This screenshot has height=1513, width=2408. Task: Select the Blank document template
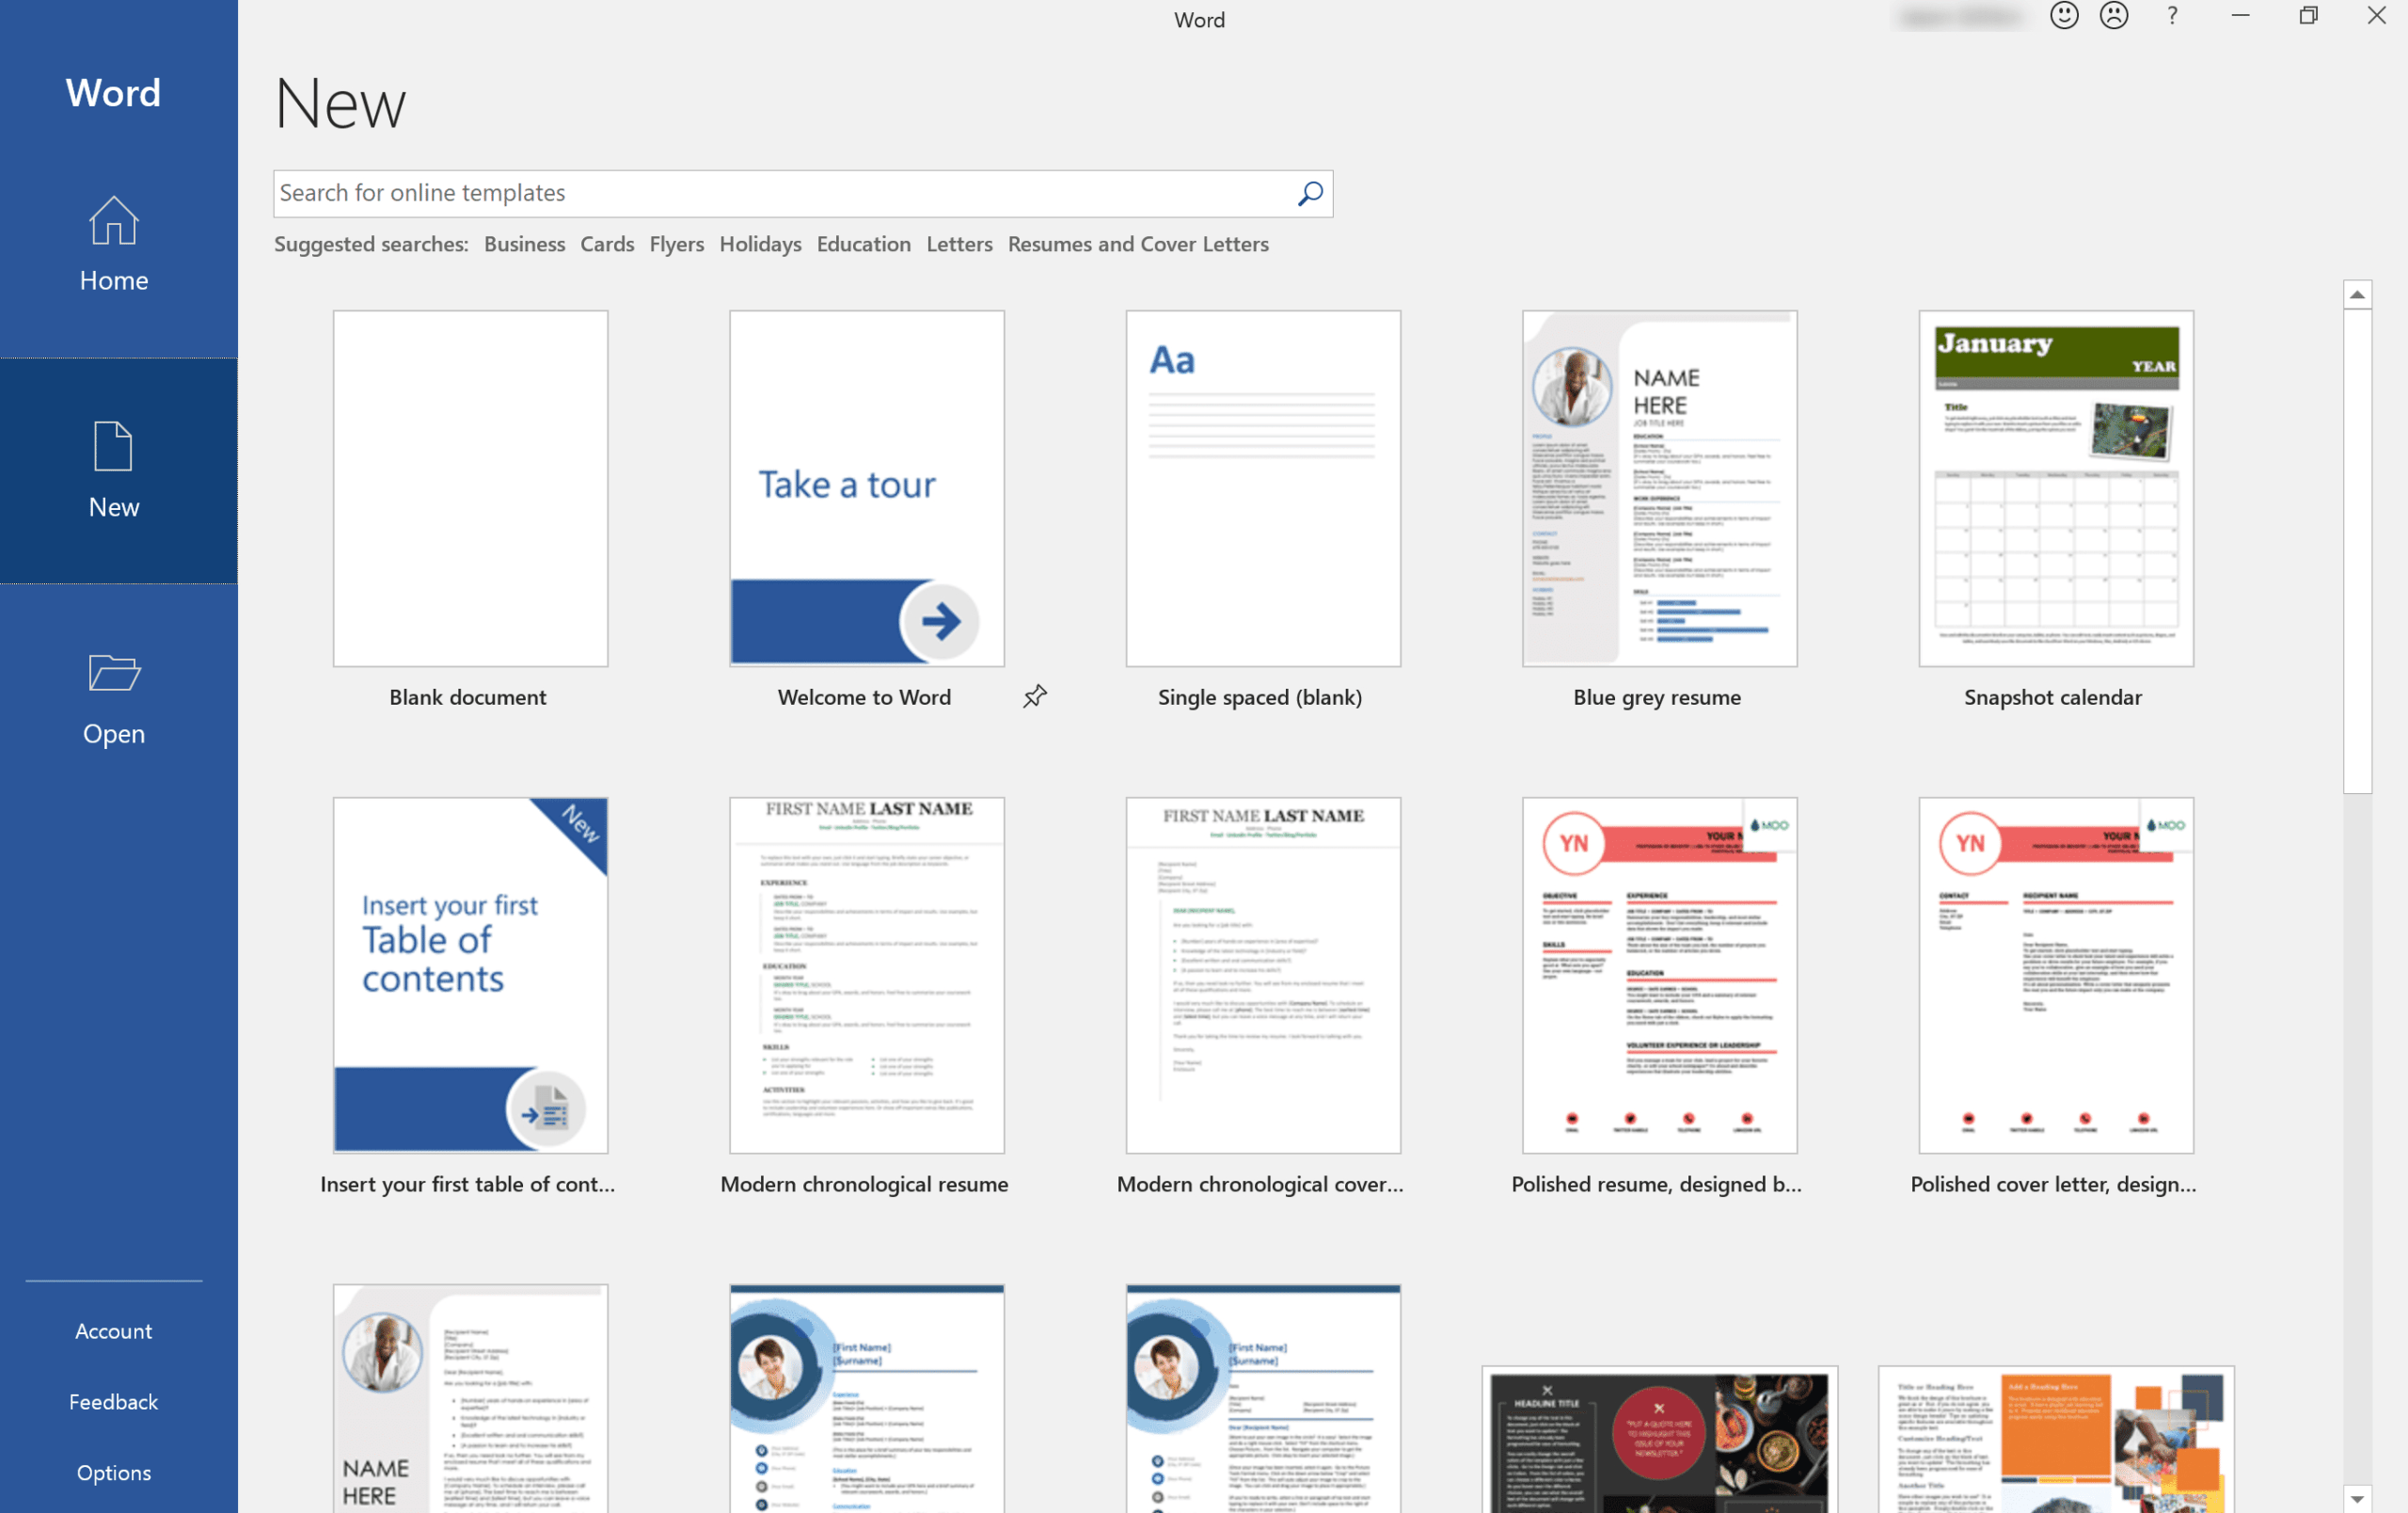click(468, 486)
